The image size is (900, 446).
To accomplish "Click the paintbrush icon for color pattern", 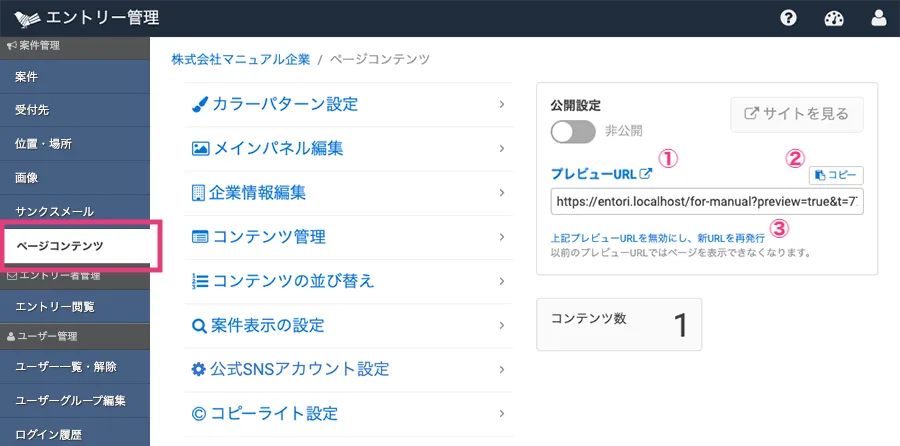I will click(x=199, y=104).
